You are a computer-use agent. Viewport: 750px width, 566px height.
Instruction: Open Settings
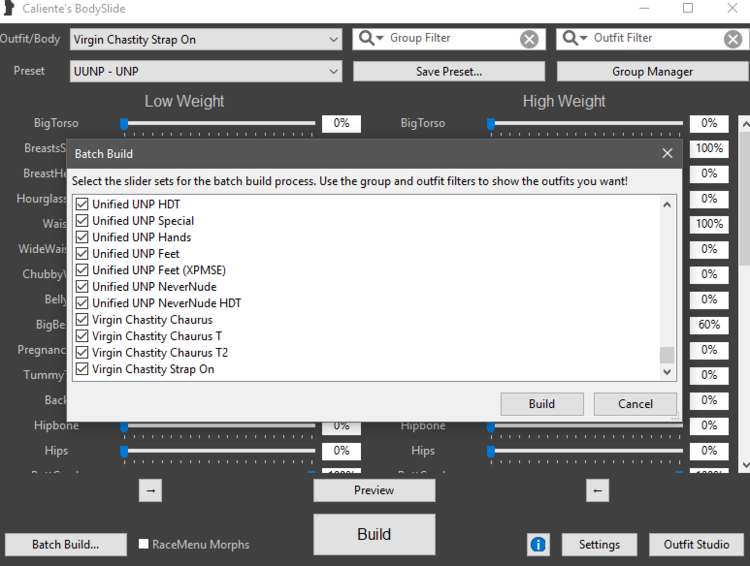click(599, 544)
